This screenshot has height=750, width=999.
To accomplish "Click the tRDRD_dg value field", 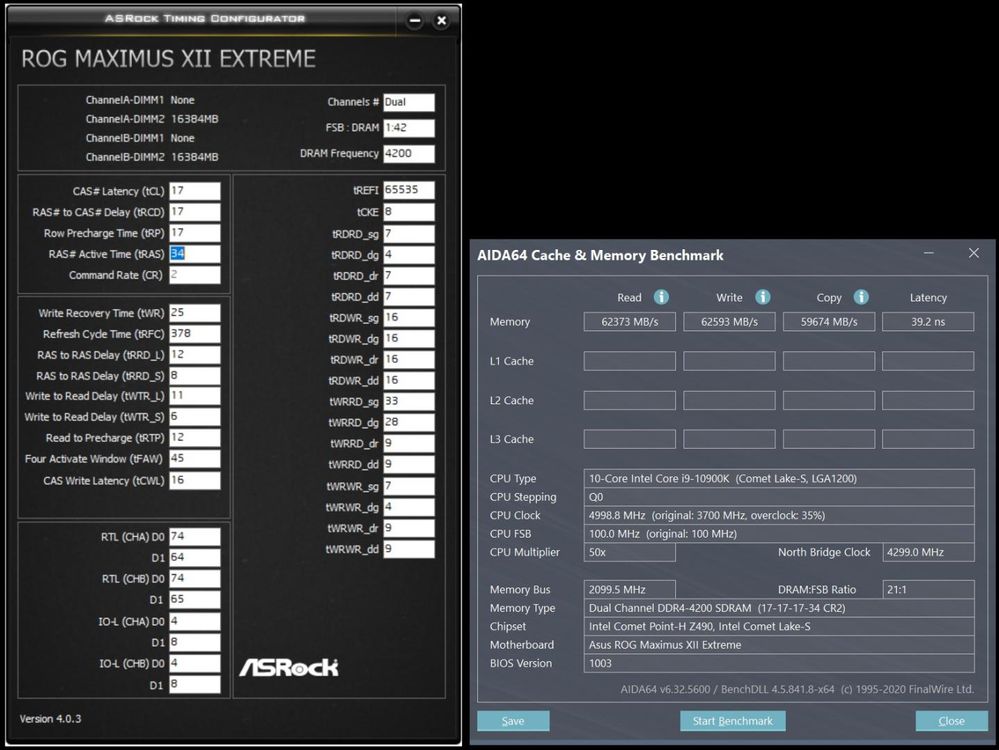I will click(409, 255).
